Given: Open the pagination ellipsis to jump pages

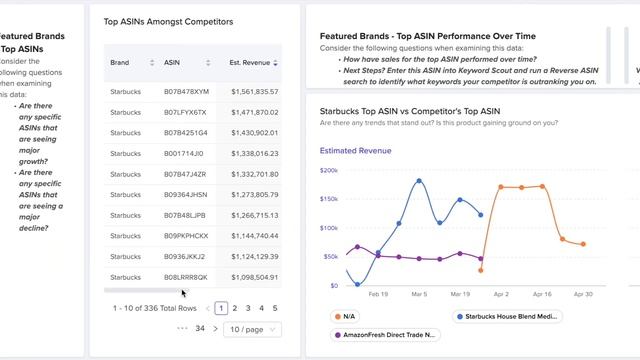Looking at the screenshot, I should (182, 328).
